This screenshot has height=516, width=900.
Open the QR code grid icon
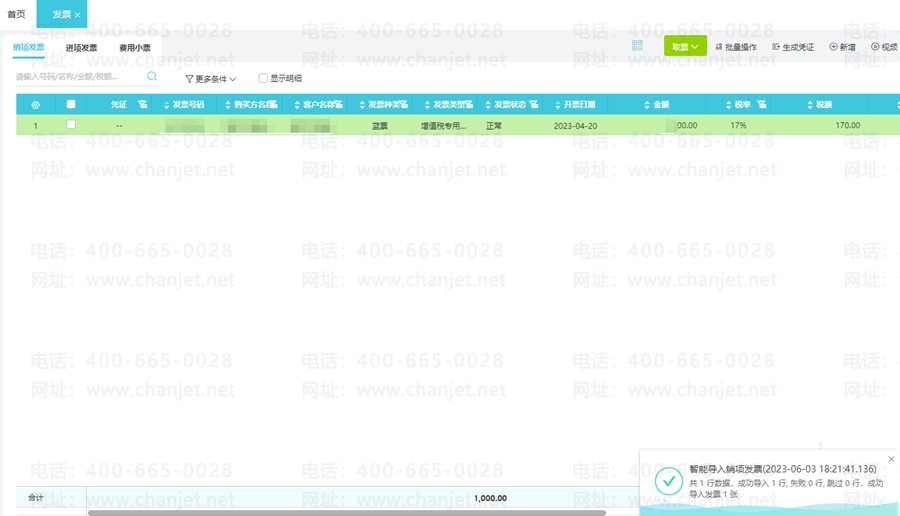[x=637, y=46]
